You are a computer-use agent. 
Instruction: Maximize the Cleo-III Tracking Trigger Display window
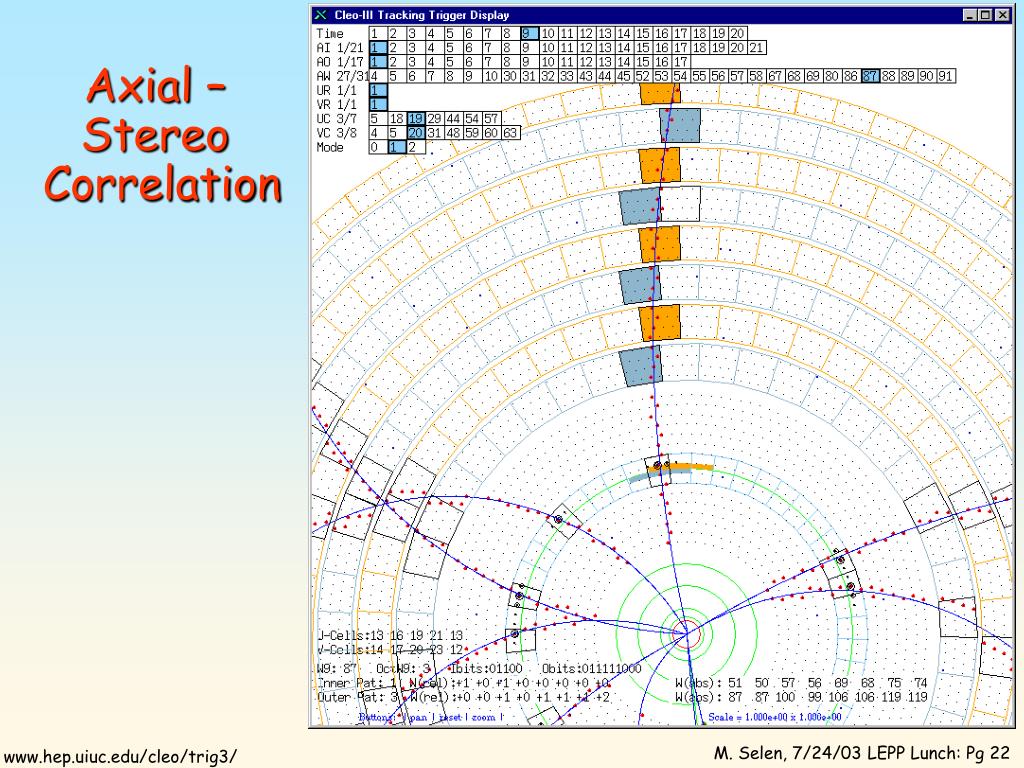[985, 15]
